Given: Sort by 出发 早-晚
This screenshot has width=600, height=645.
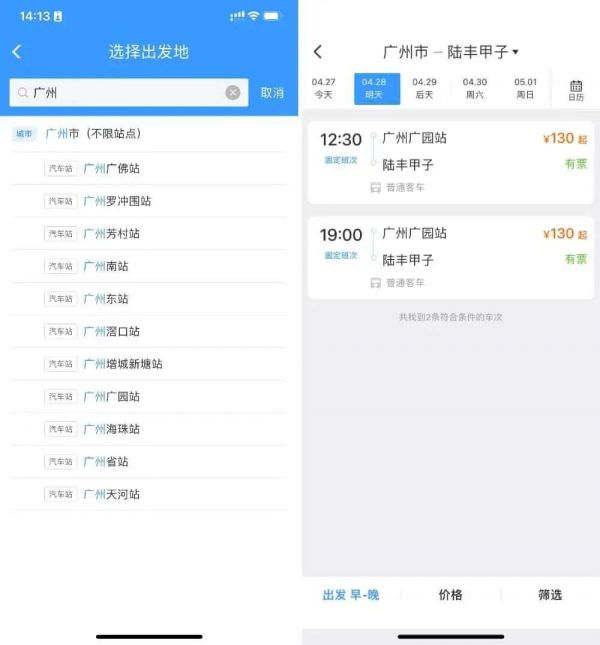Looking at the screenshot, I should pyautogui.click(x=351, y=595).
